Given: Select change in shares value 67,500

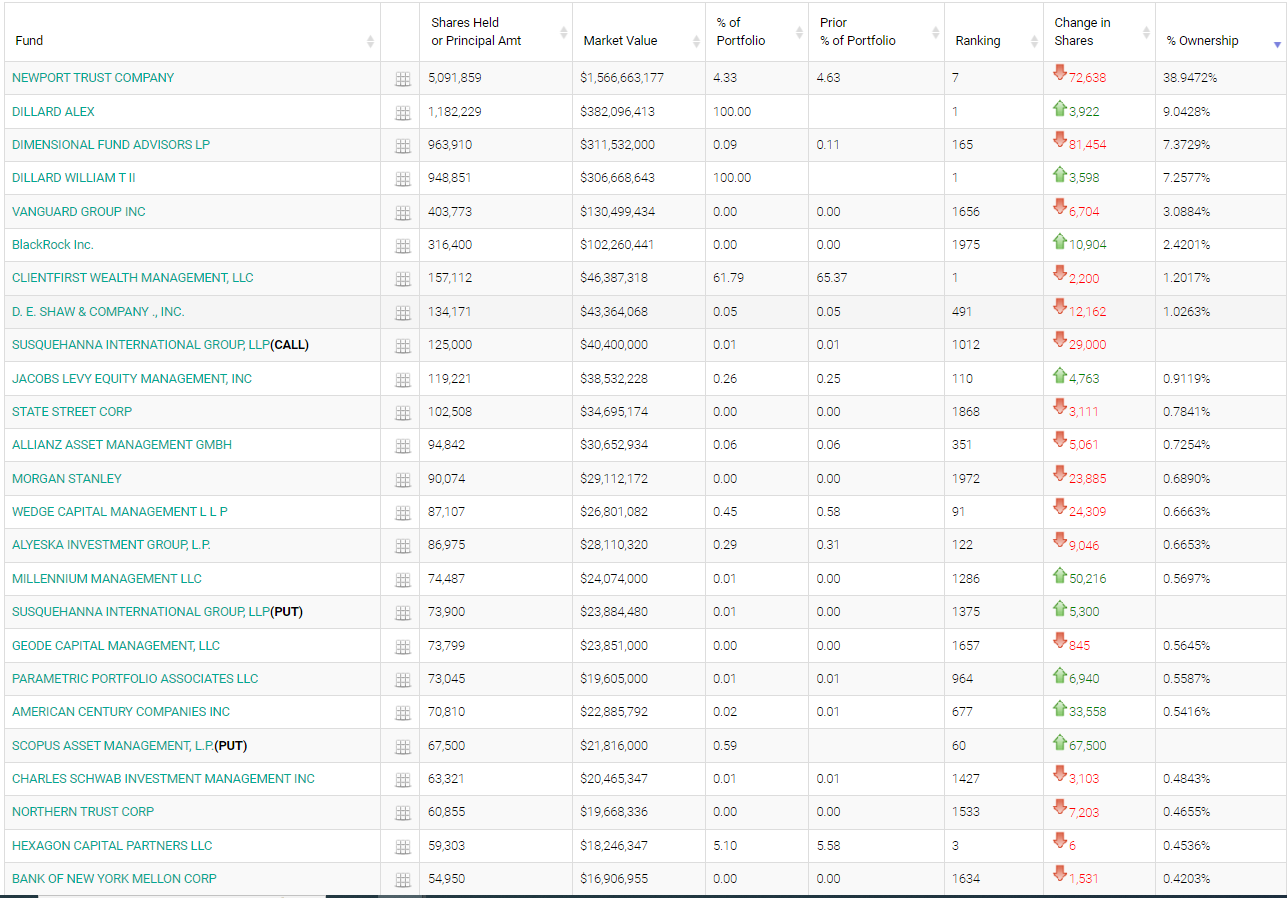Looking at the screenshot, I should [1087, 745].
